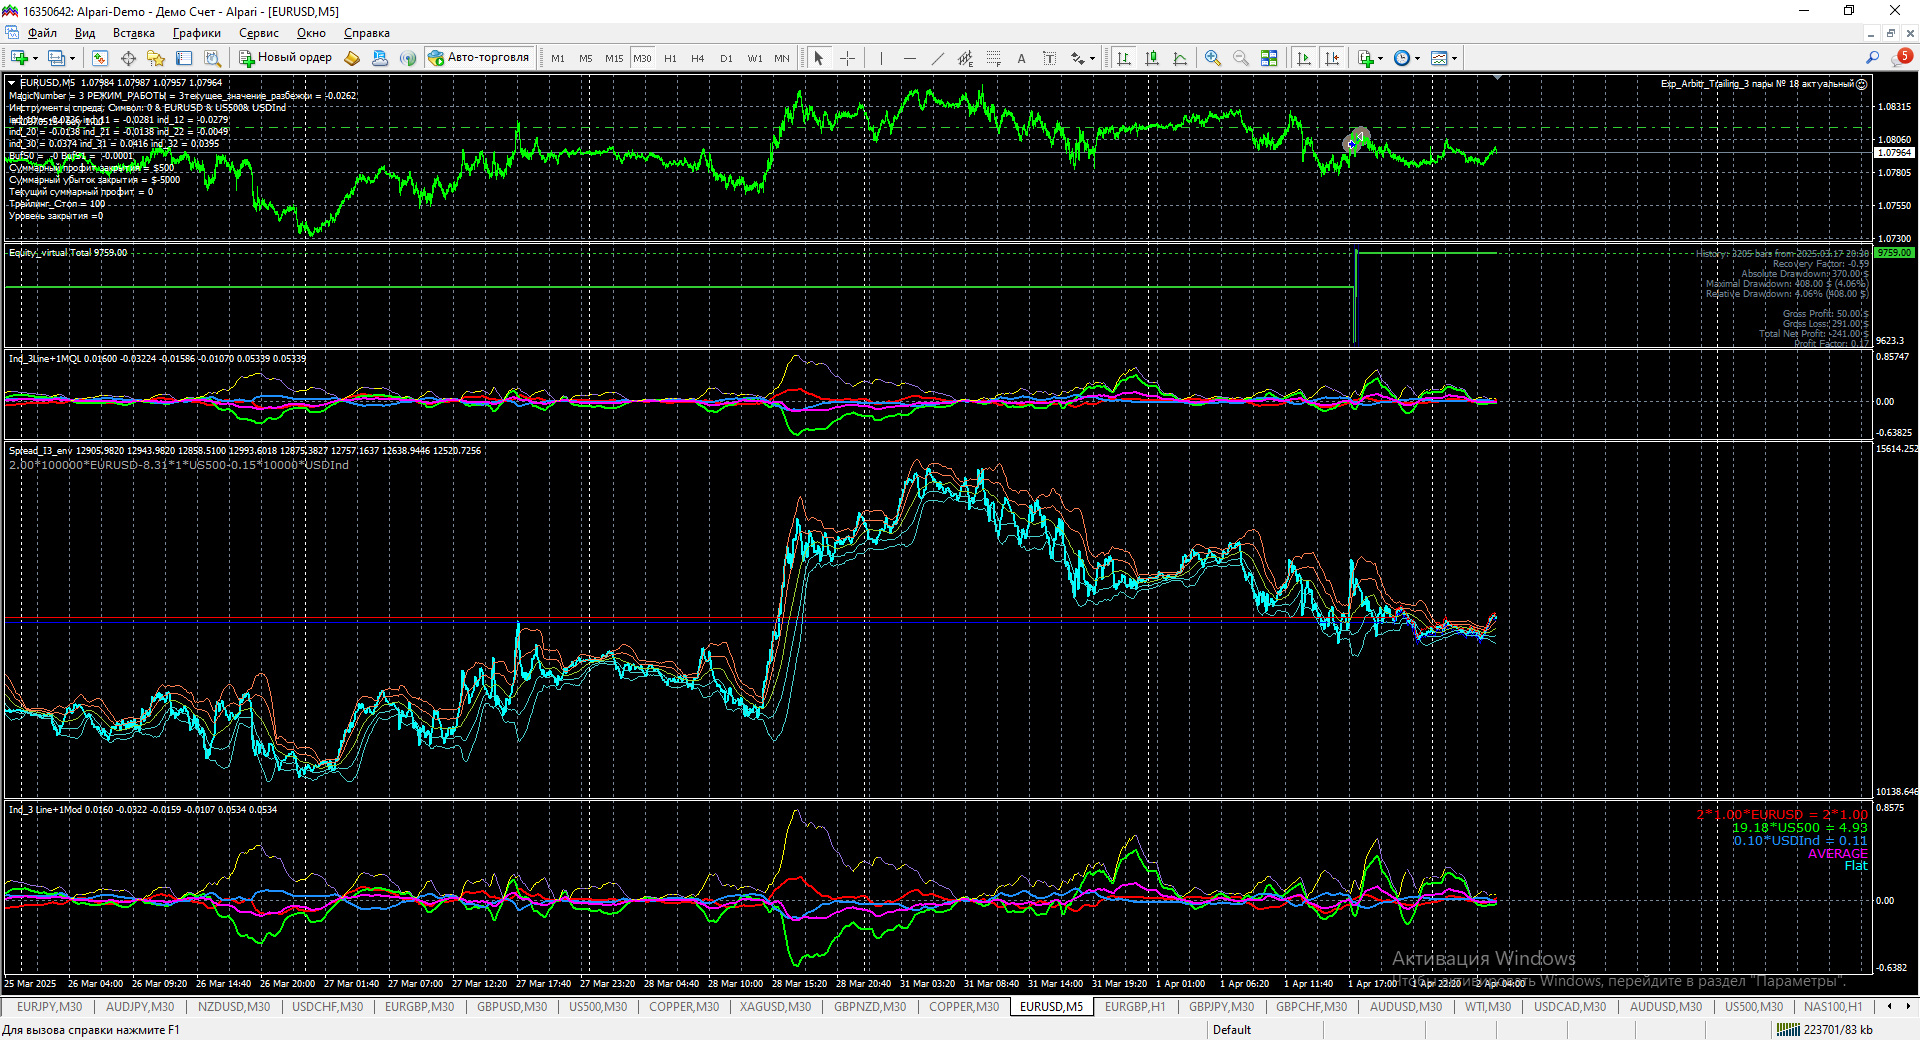Open search with the magnifier icon
This screenshot has width=1920, height=1040.
pyautogui.click(x=1872, y=58)
